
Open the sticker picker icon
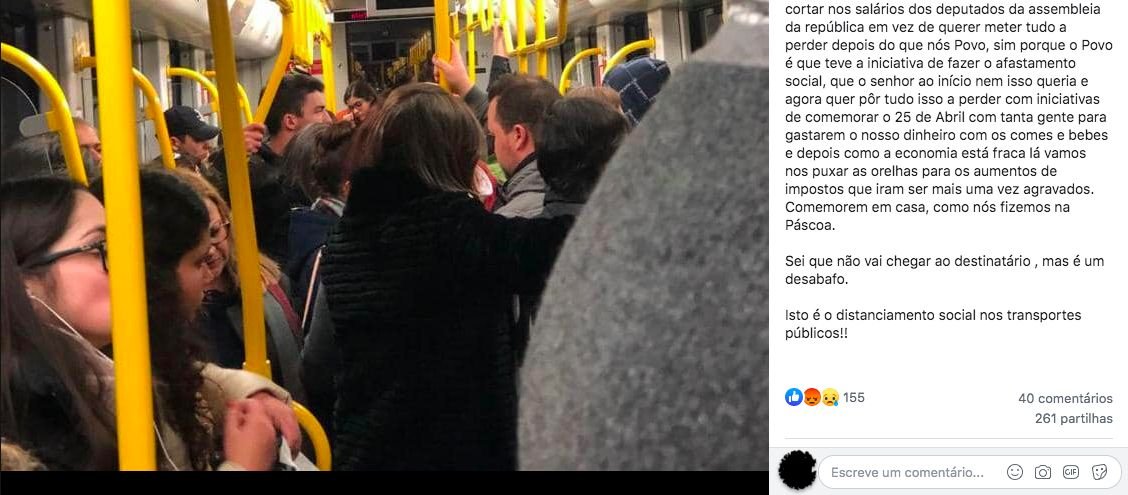(x=1099, y=472)
